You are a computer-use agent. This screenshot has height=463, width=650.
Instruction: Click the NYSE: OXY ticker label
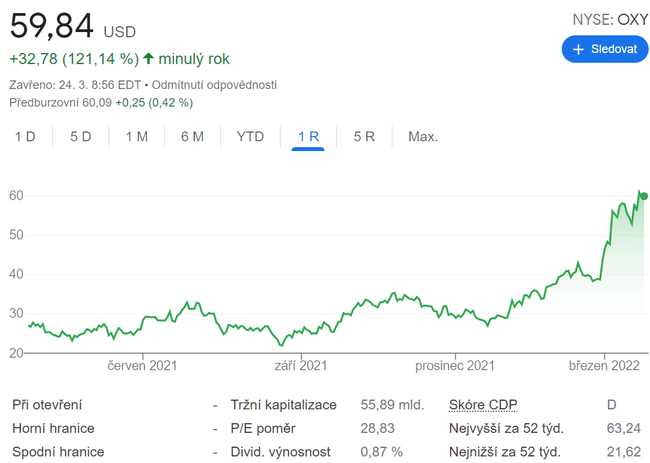point(610,19)
